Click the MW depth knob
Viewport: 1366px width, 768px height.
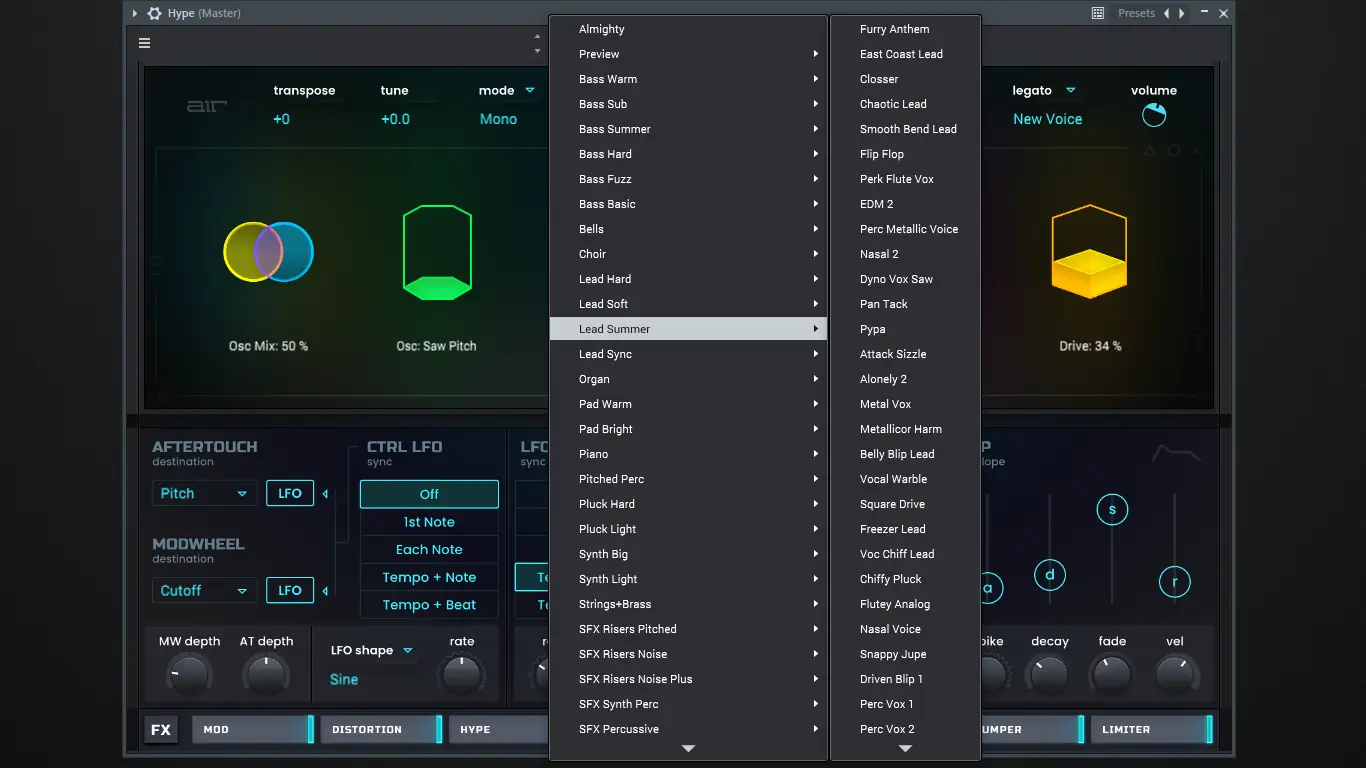[x=188, y=676]
